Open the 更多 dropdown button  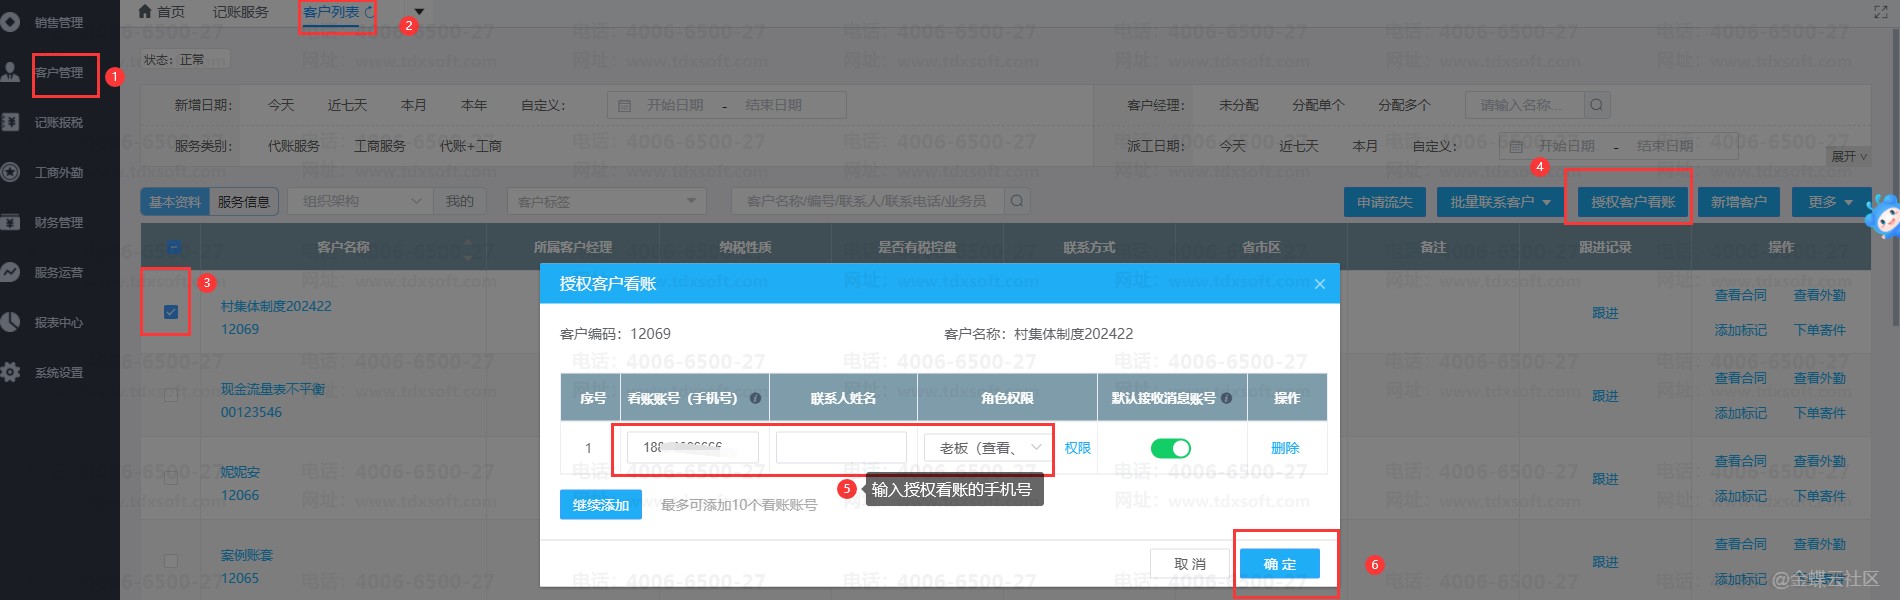[1829, 202]
